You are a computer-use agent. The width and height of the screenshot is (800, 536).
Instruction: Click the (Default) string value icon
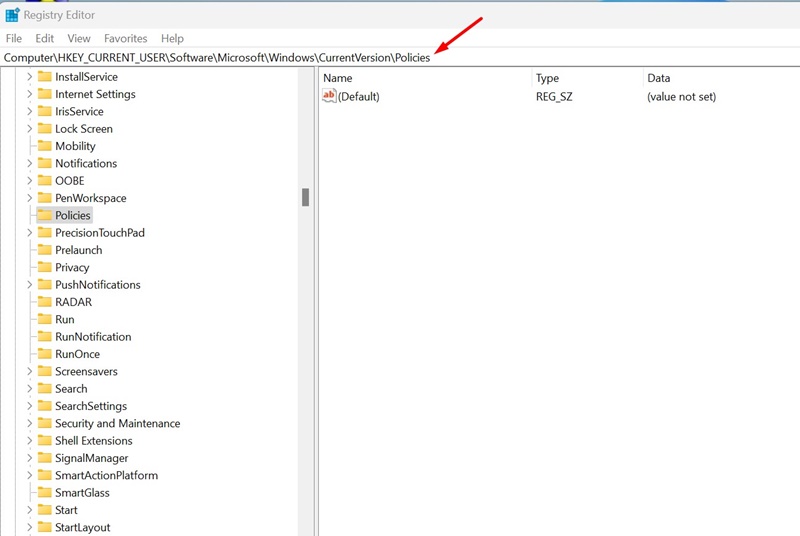[x=330, y=96]
